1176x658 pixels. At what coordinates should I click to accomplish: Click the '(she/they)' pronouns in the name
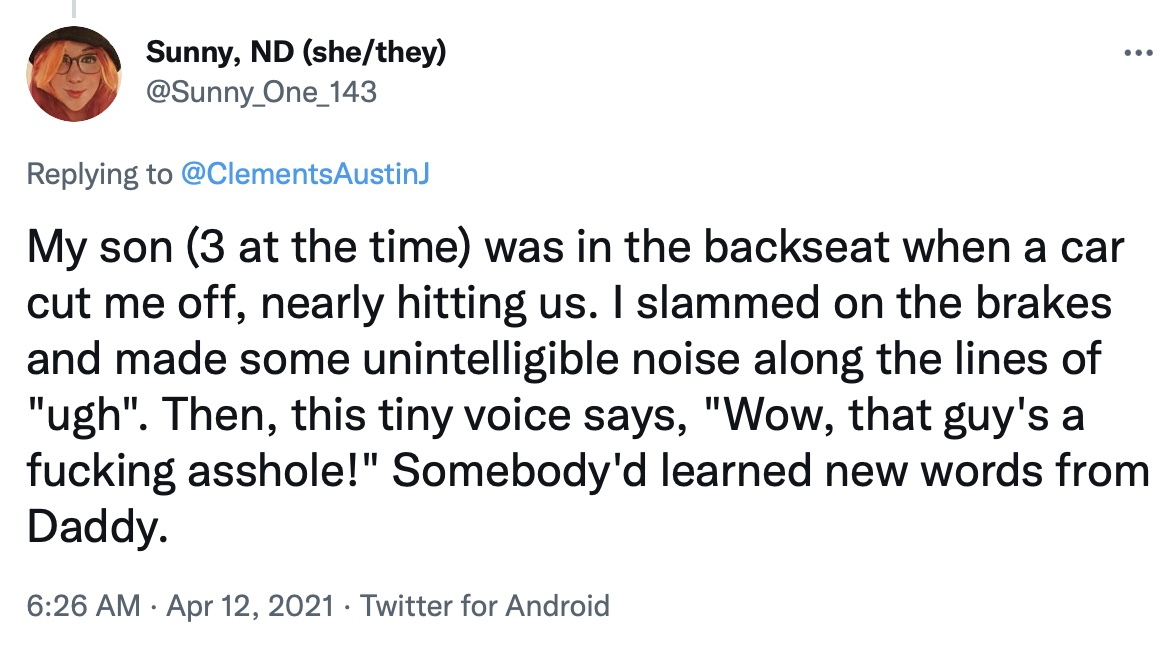point(374,52)
